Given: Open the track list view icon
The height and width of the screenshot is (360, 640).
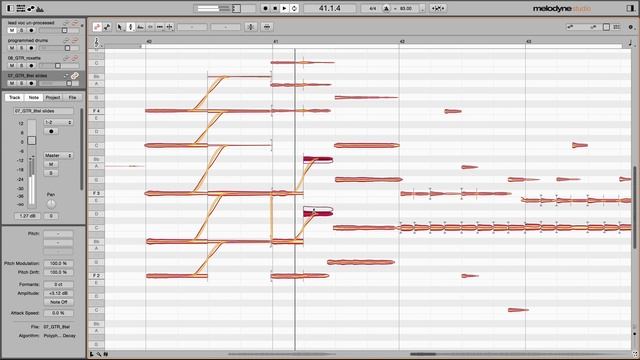Looking at the screenshot, I should [21, 8].
